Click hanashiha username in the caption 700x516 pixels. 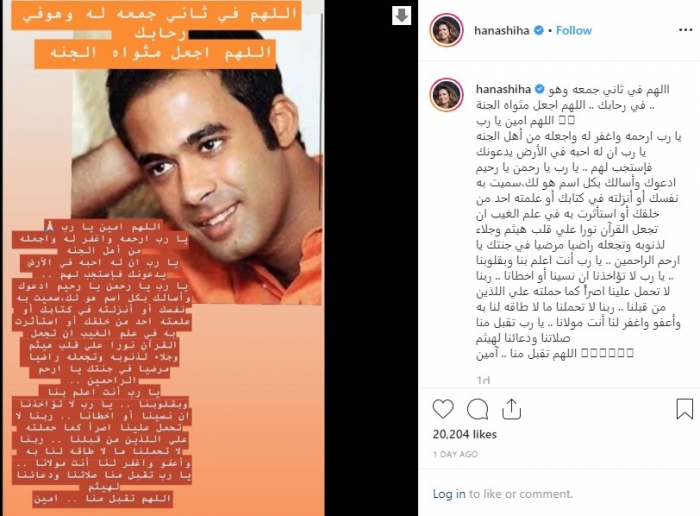[503, 89]
